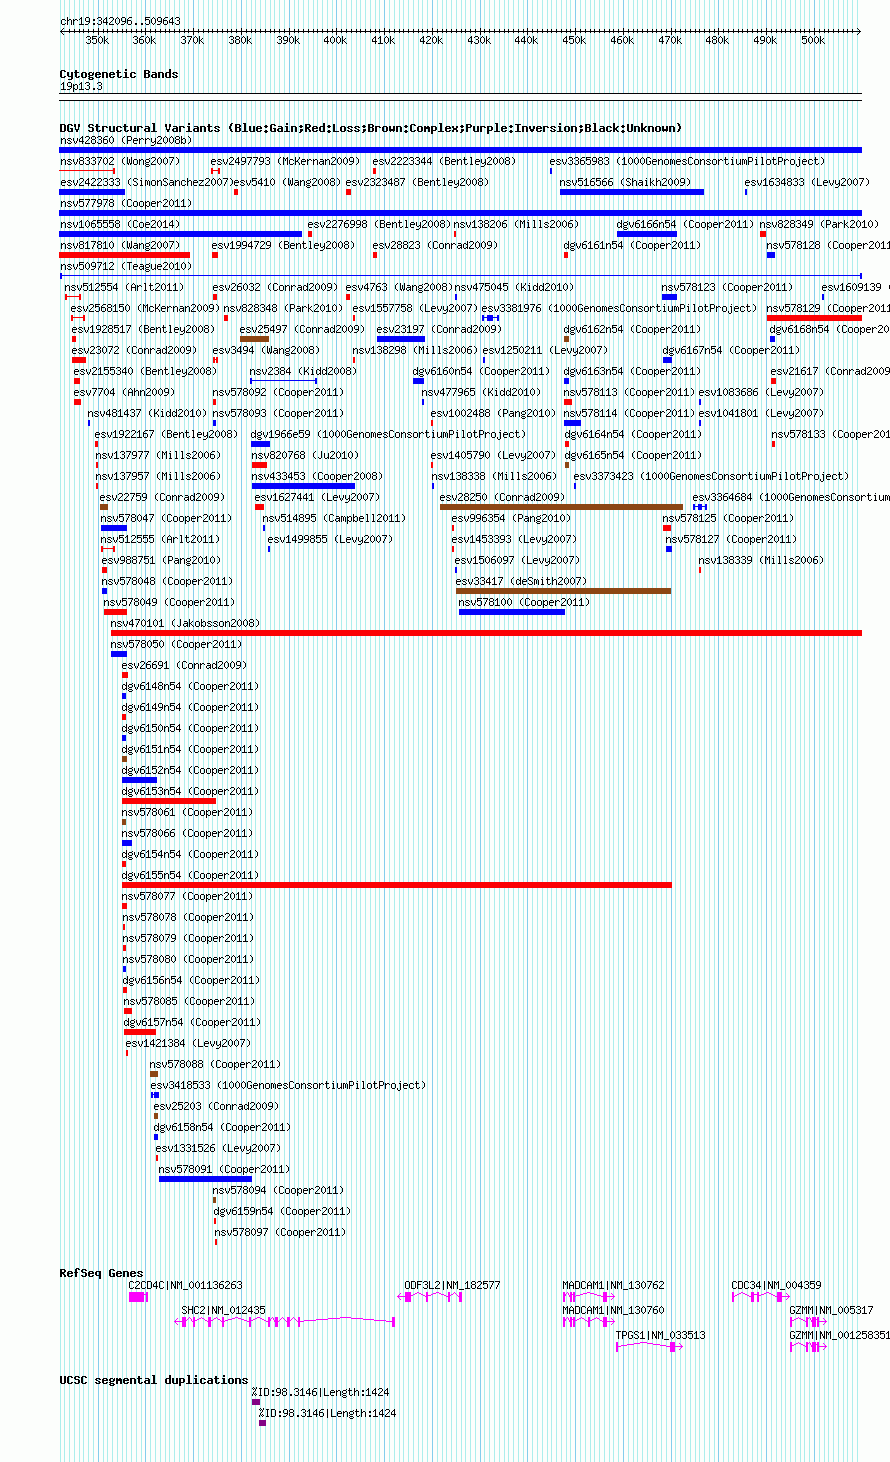Open esv3364684 1000GenomesConsortium variant label
This screenshot has height=1462, width=890.
tap(791, 497)
